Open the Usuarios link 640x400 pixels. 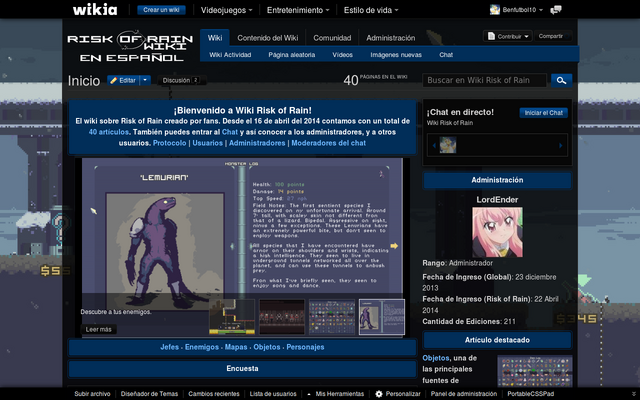[207, 143]
